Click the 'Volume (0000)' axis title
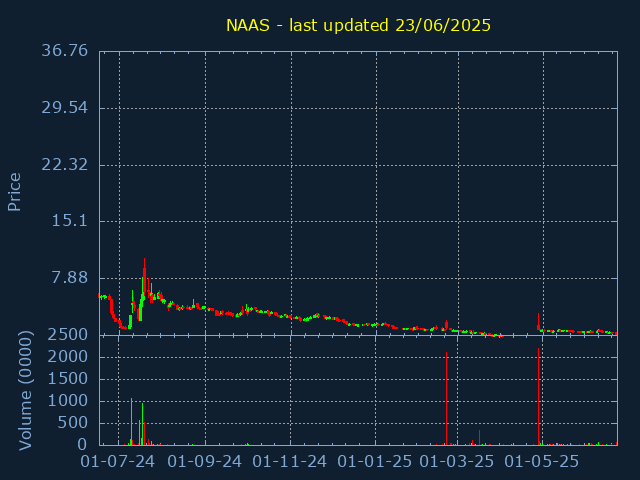 25,391
